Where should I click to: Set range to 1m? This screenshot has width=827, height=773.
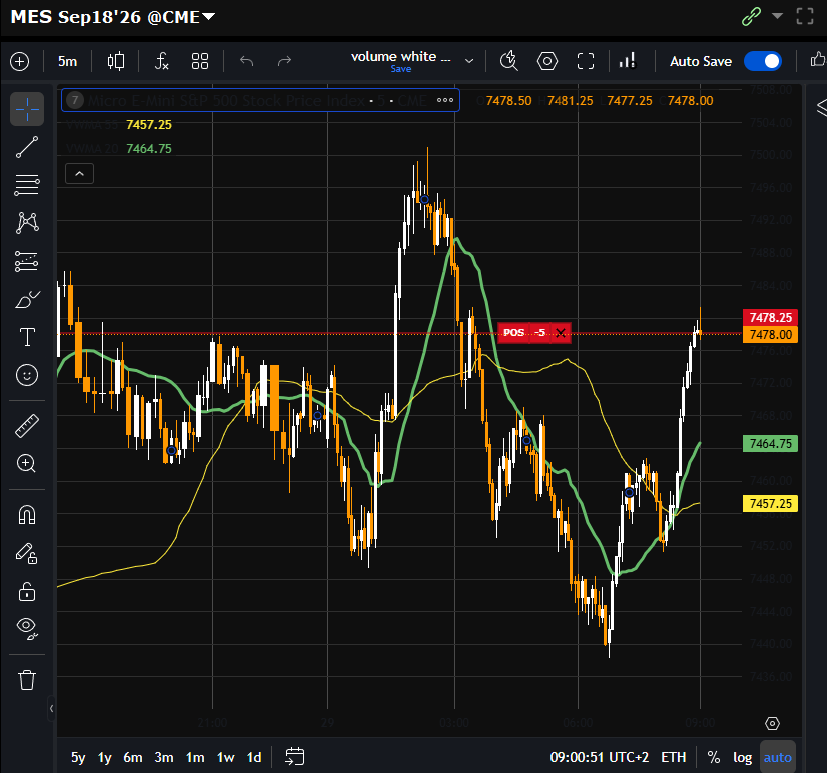(x=195, y=758)
